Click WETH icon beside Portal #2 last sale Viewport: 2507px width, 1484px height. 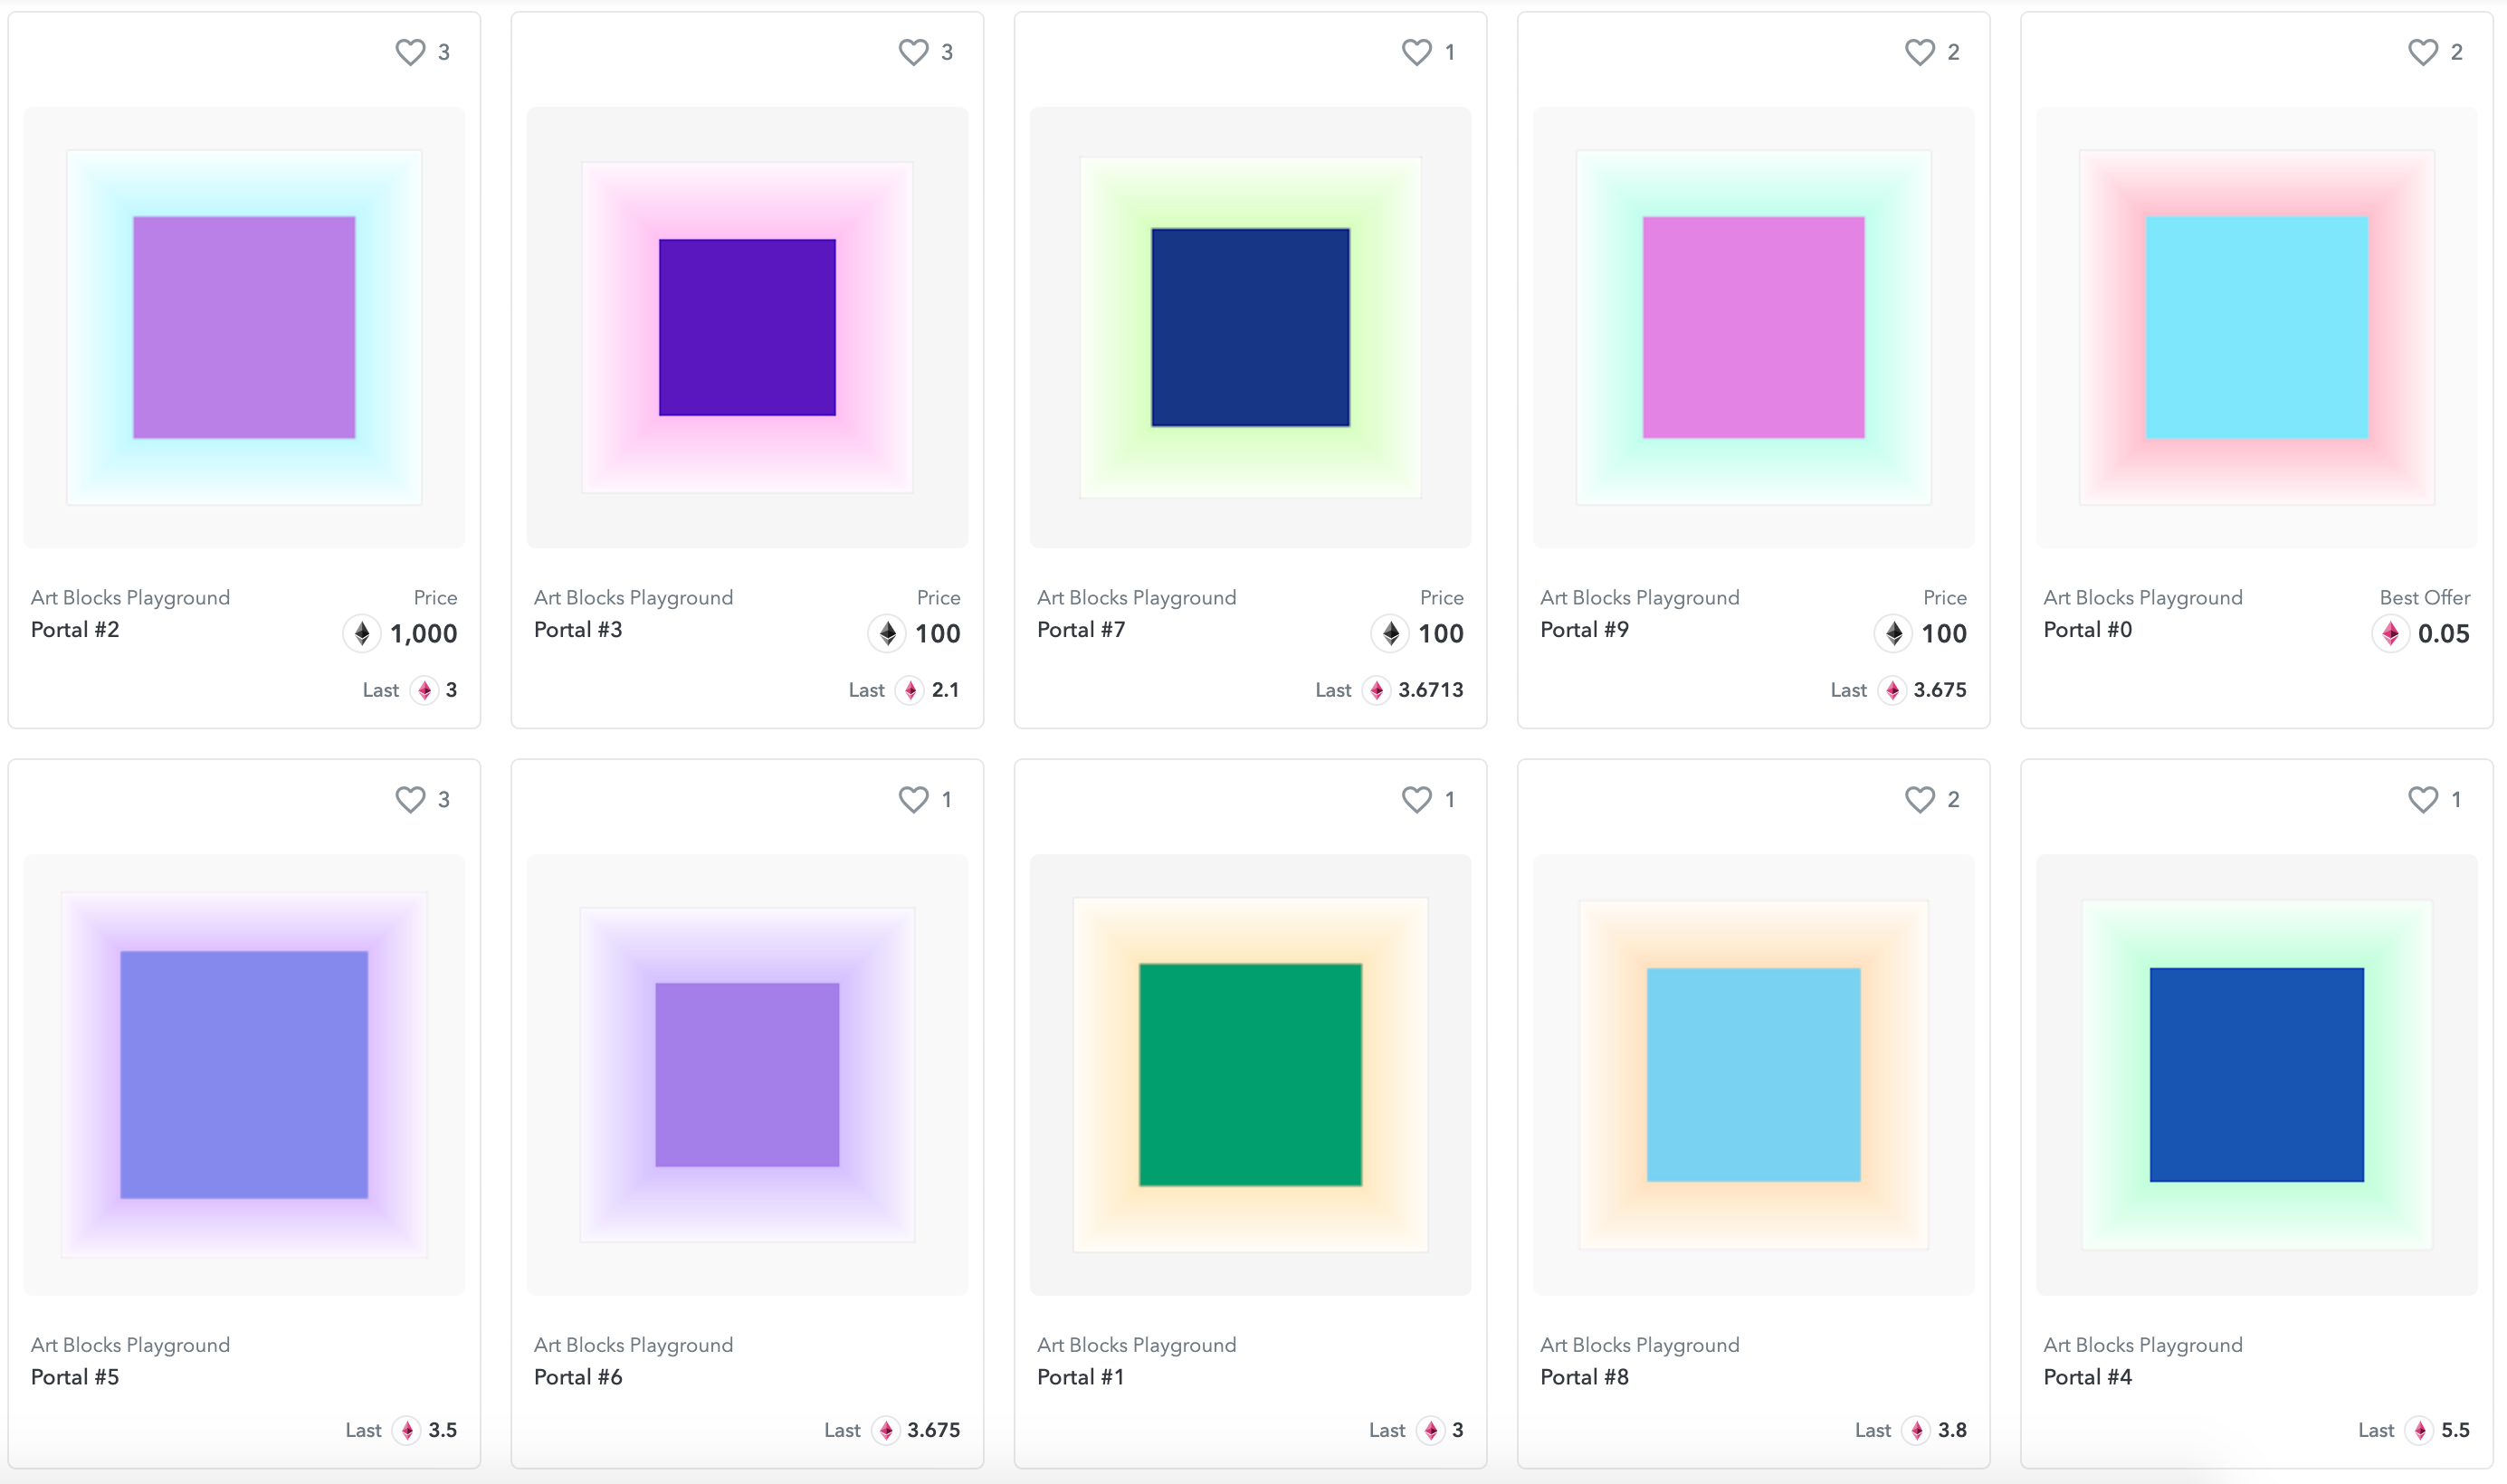[x=424, y=690]
